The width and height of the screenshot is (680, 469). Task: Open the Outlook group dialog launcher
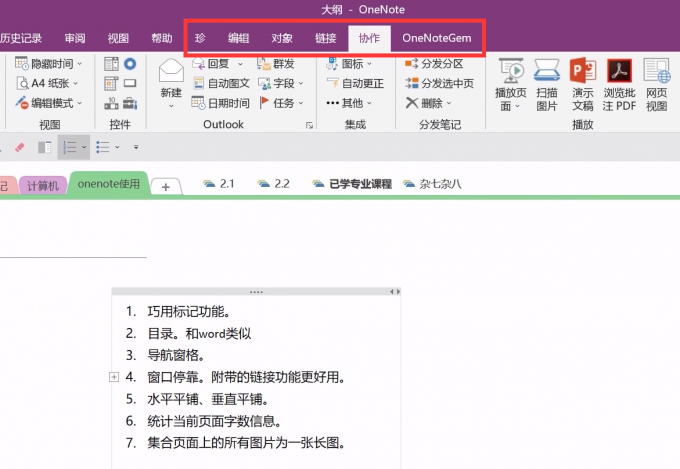(309, 125)
